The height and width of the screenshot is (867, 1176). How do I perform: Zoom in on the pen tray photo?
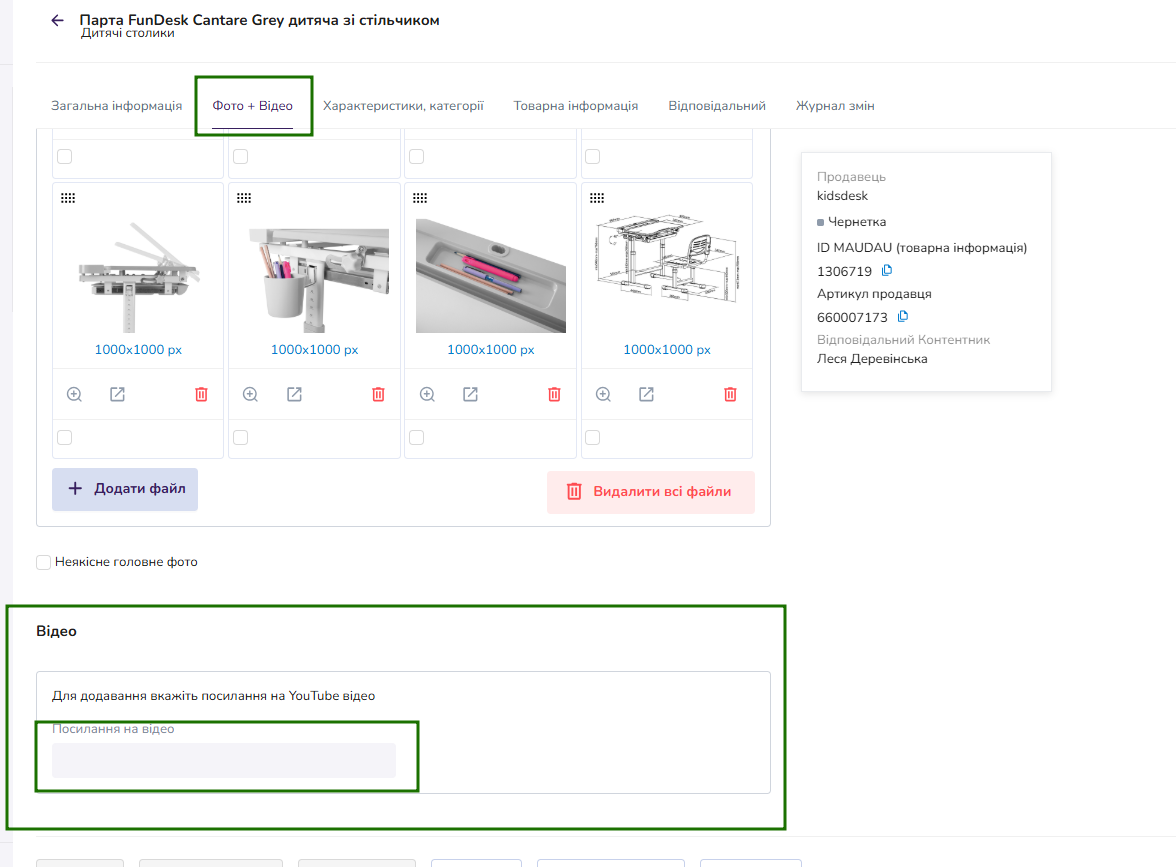(427, 394)
